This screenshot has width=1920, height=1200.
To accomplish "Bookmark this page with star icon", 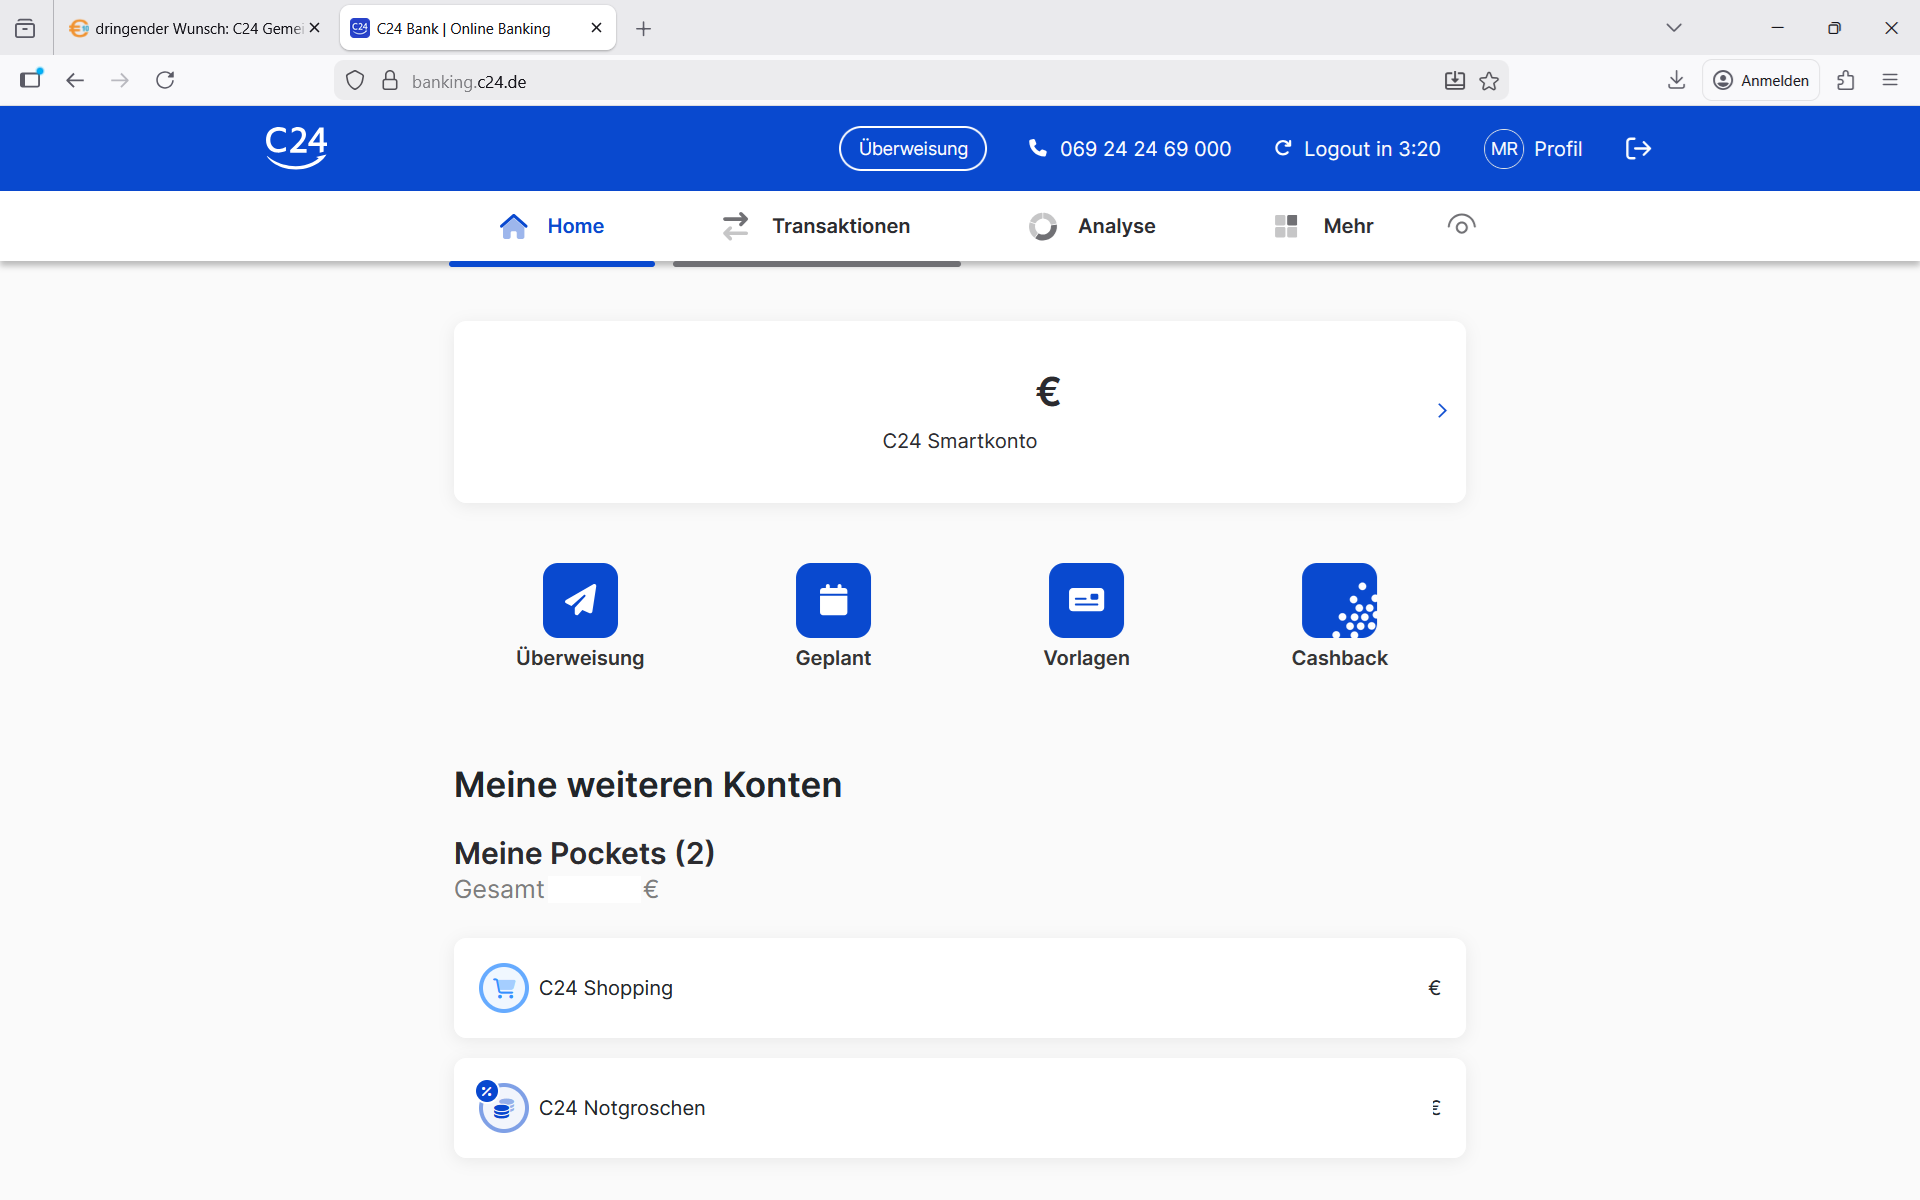I will point(1489,81).
